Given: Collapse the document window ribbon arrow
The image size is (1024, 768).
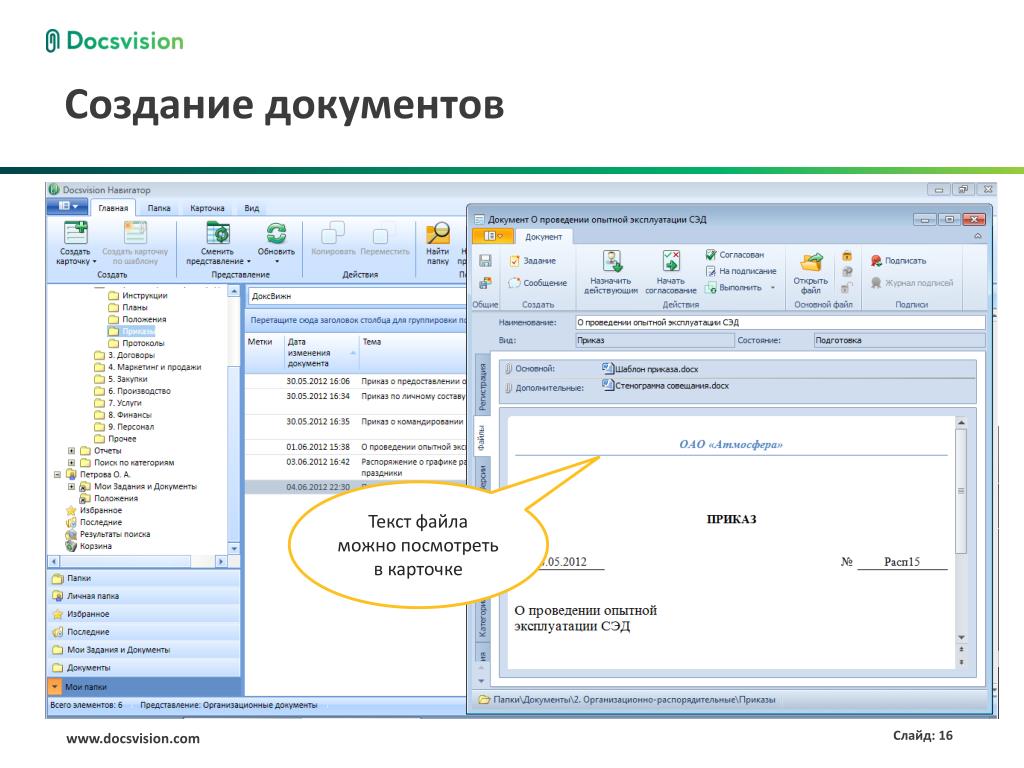Looking at the screenshot, I should tap(978, 236).
